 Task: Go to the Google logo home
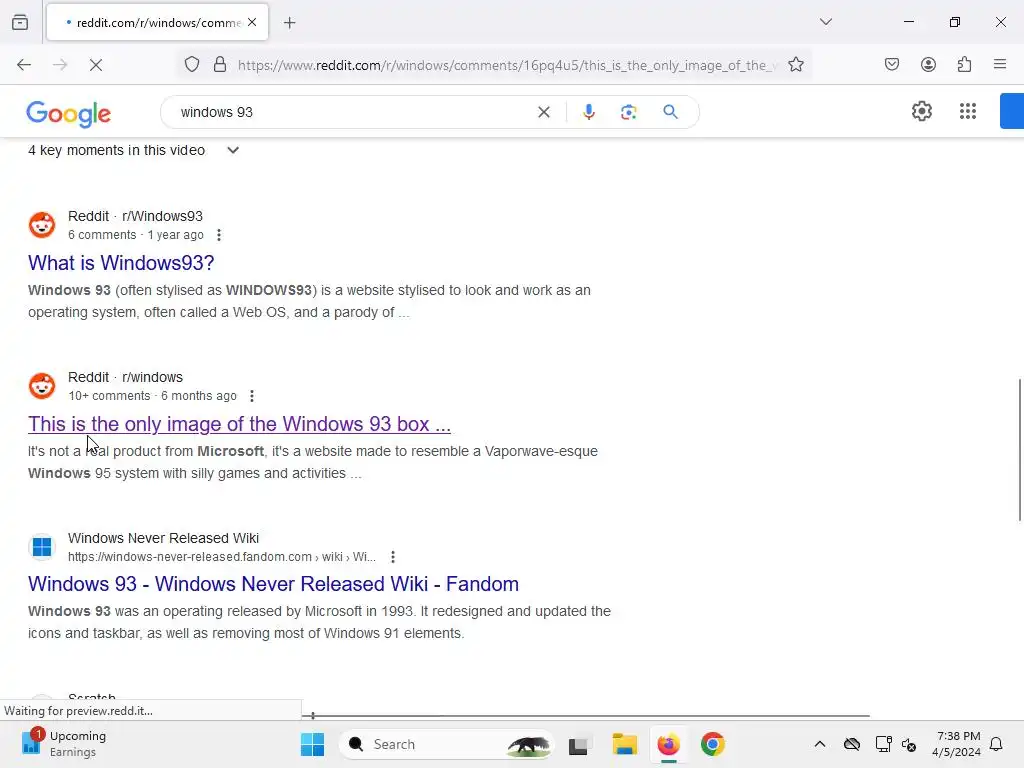click(69, 114)
